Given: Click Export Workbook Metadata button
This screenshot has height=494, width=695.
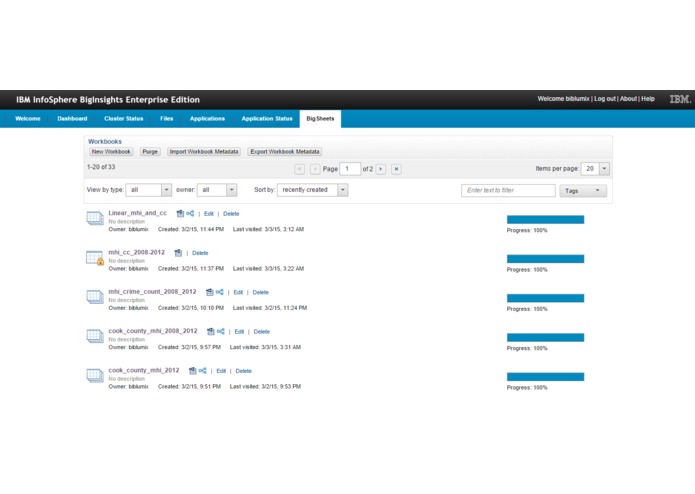Looking at the screenshot, I should [x=285, y=152].
